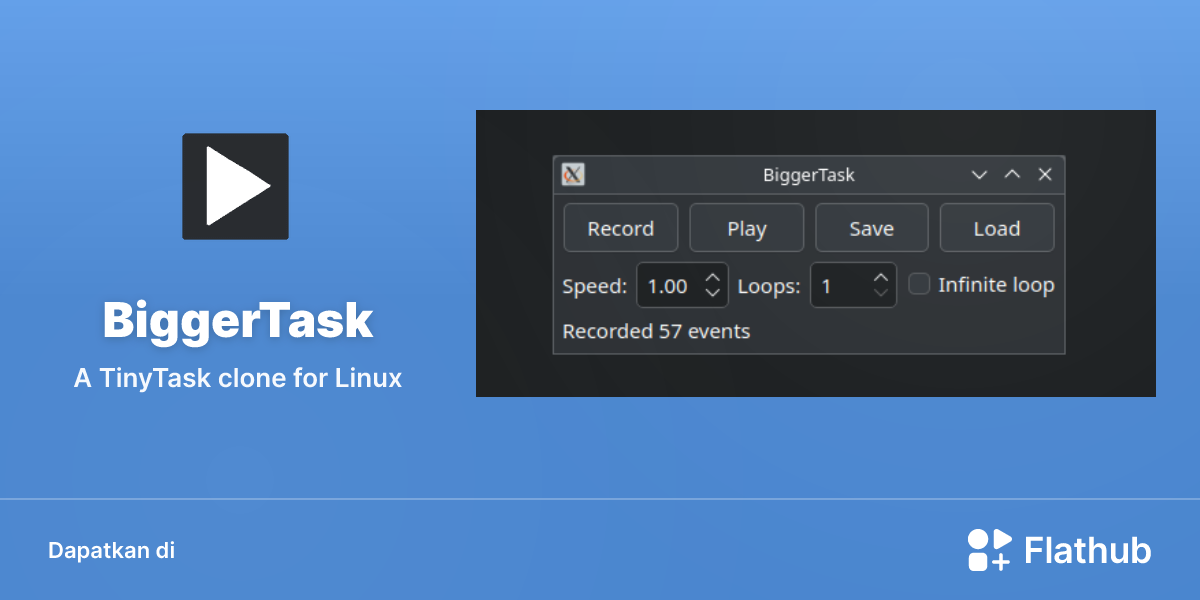Decrease the Loops count with down arrow
Image resolution: width=1200 pixels, height=600 pixels.
coord(880,293)
